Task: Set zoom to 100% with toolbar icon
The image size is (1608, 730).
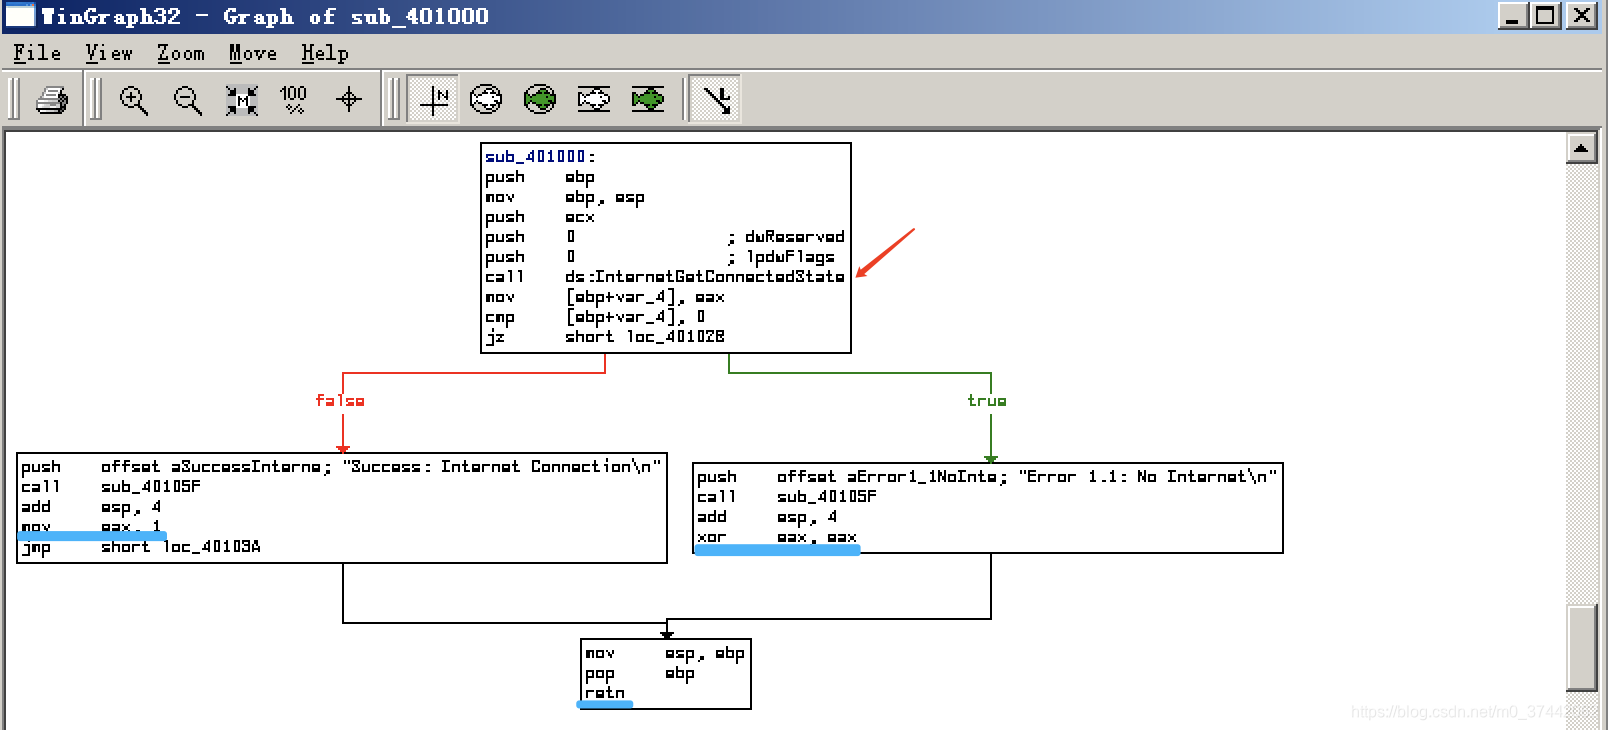Action: (294, 99)
